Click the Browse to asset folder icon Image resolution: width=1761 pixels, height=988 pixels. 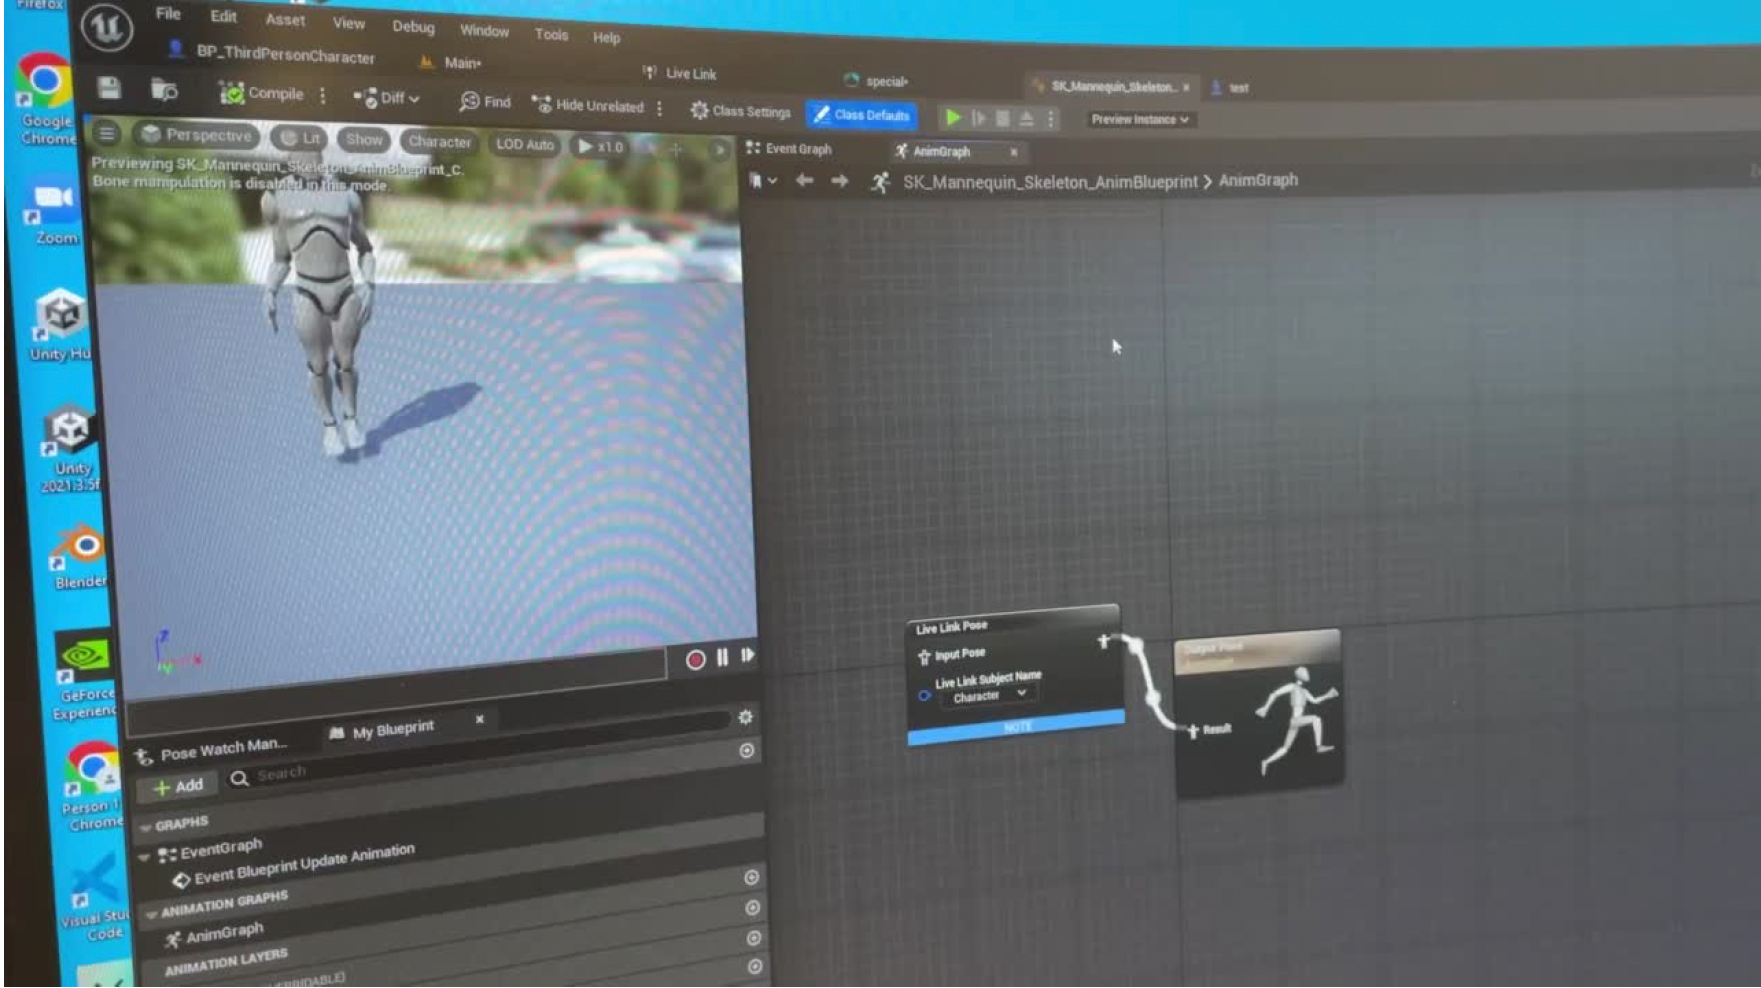coord(164,91)
